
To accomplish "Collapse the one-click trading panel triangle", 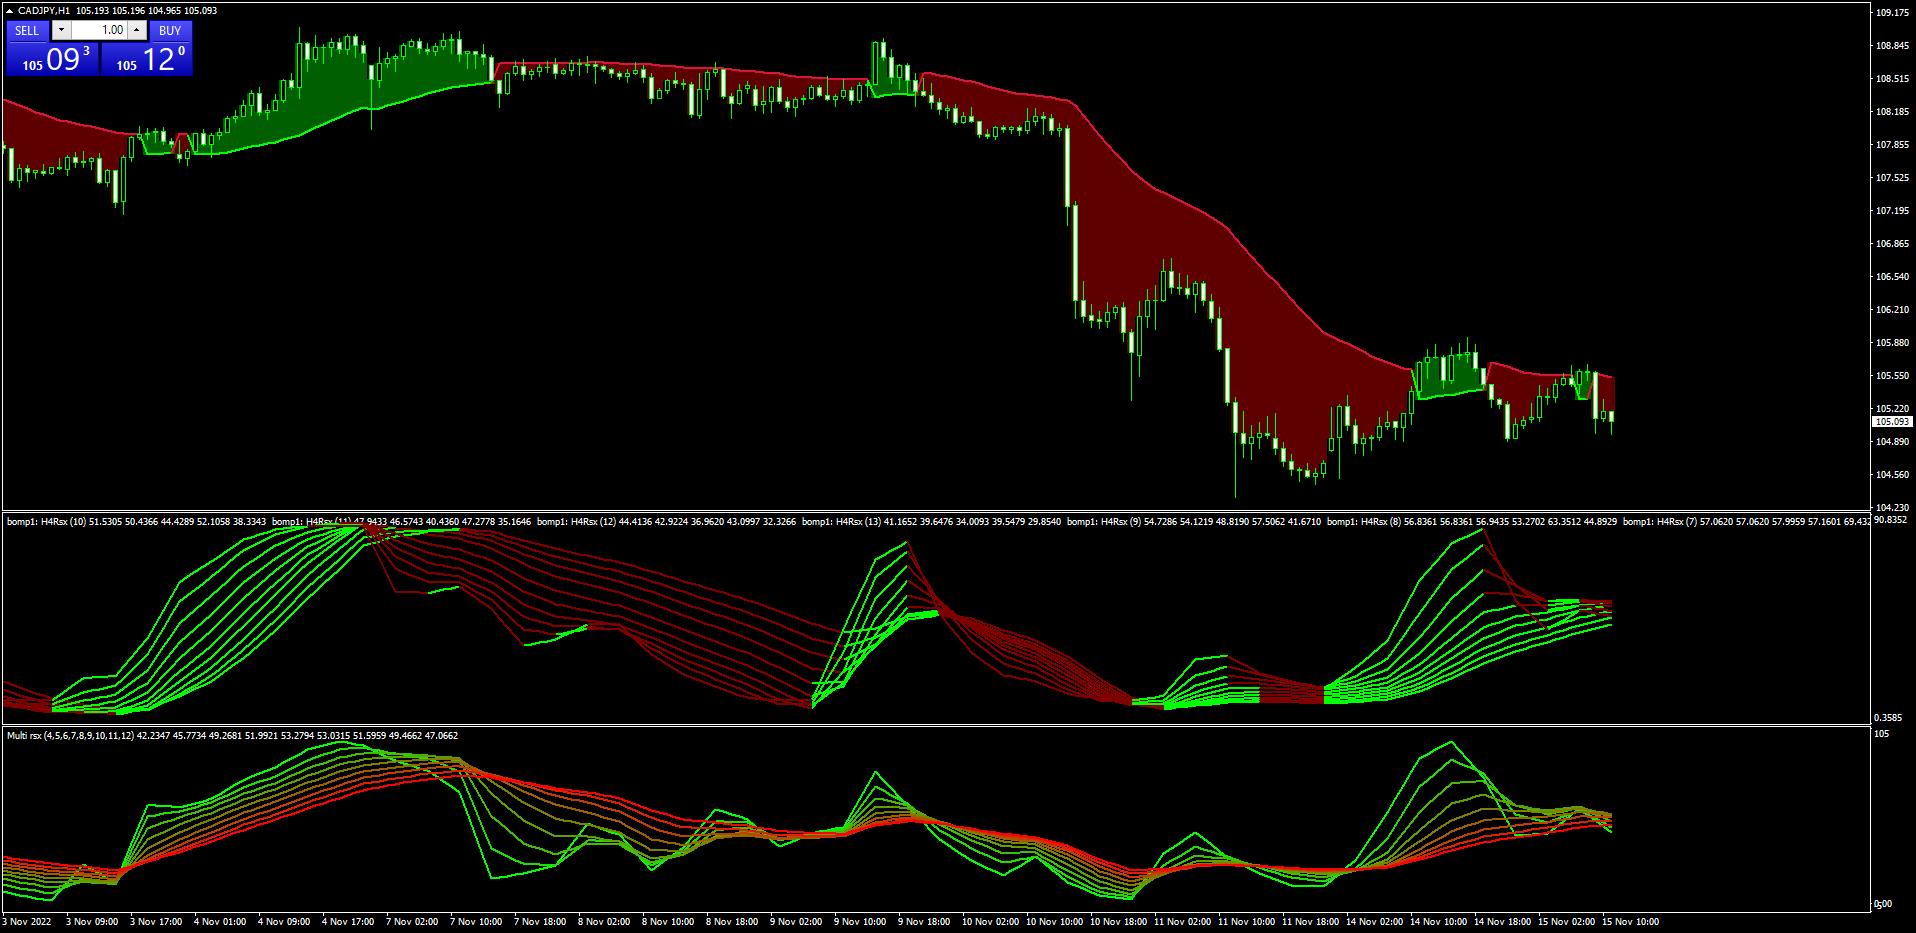I will [9, 10].
